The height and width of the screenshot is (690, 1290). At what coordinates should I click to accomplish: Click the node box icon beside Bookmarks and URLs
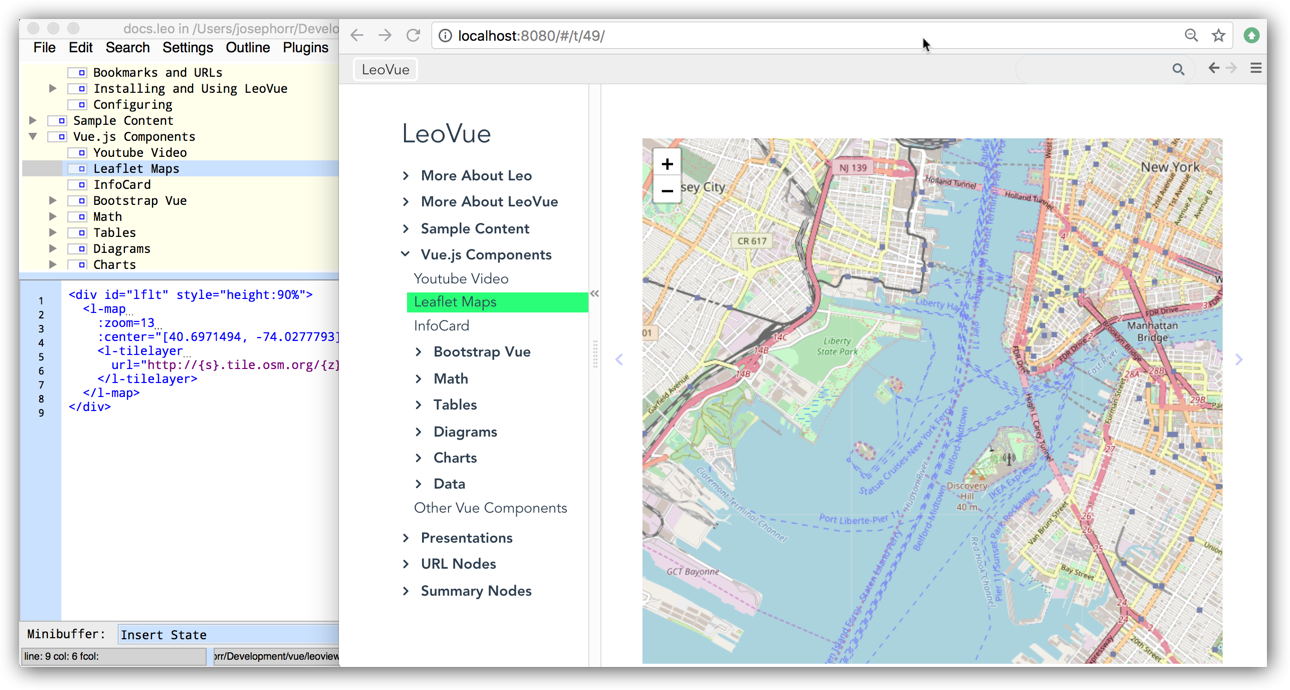[x=78, y=73]
